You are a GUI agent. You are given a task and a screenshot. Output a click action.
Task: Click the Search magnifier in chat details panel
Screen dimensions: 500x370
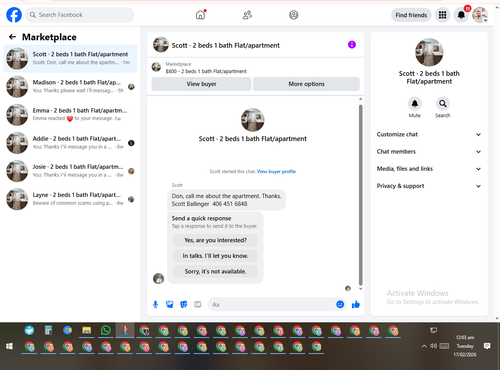pyautogui.click(x=443, y=104)
